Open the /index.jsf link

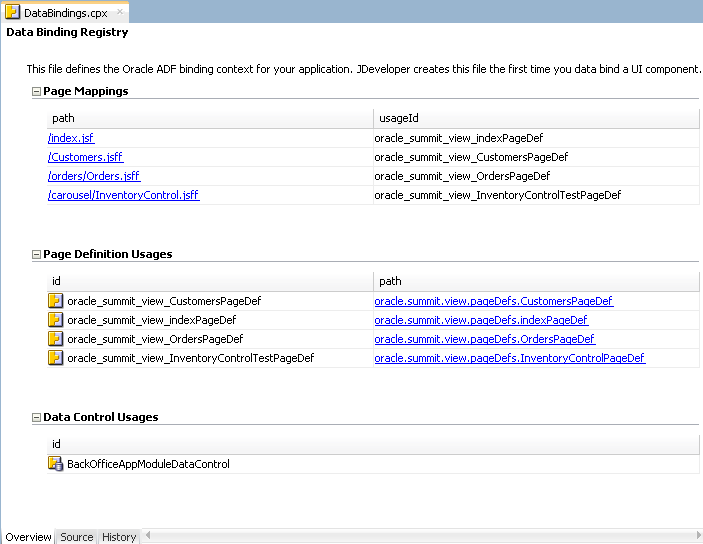(71, 138)
